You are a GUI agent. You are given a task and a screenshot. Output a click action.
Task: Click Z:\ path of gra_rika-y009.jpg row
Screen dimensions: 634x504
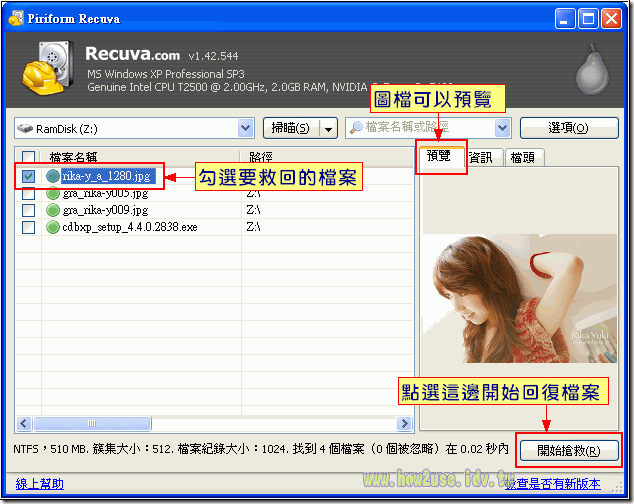(x=253, y=210)
